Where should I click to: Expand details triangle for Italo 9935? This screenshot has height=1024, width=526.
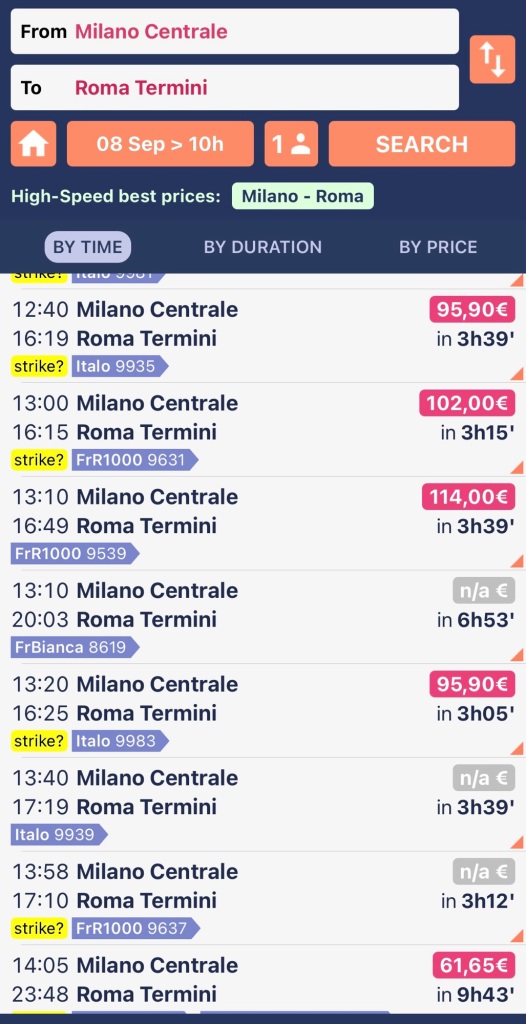pos(517,374)
